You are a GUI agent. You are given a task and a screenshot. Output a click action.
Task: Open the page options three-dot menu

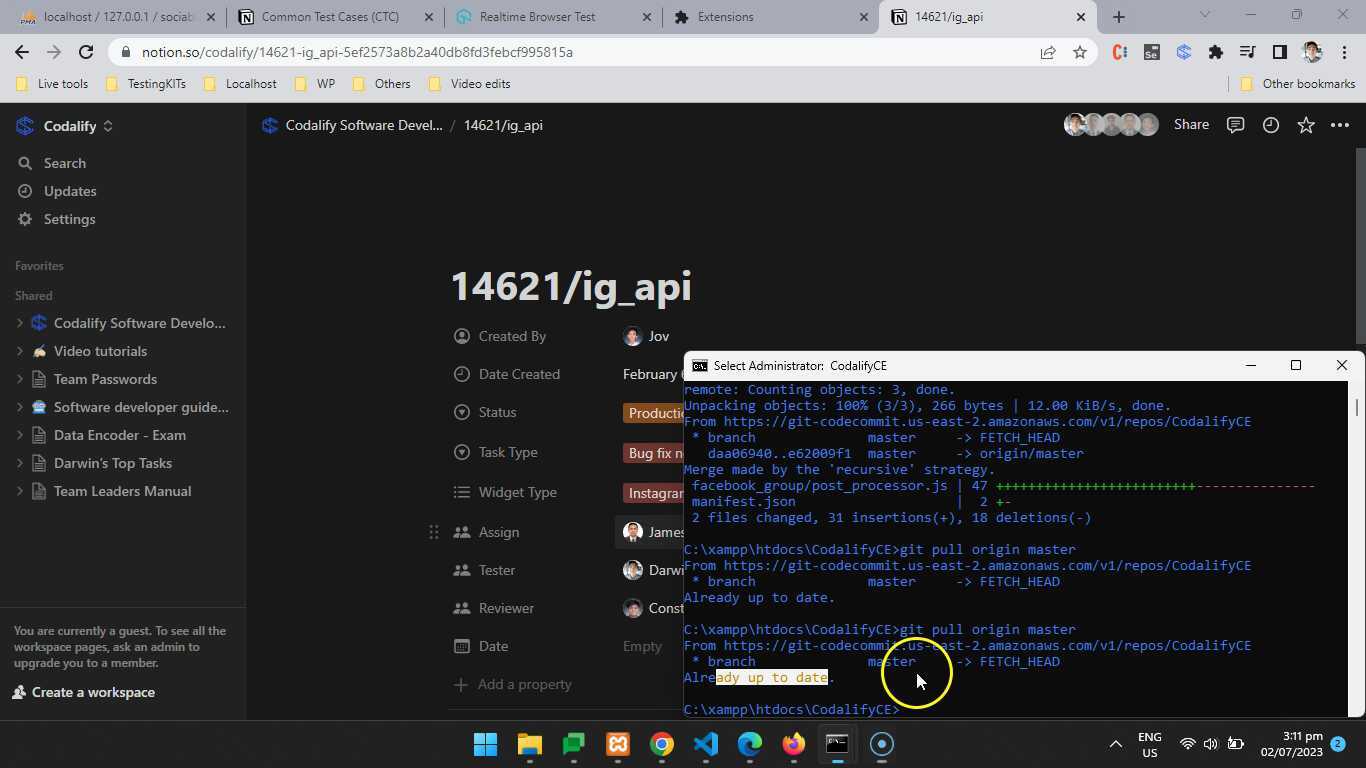click(x=1340, y=125)
